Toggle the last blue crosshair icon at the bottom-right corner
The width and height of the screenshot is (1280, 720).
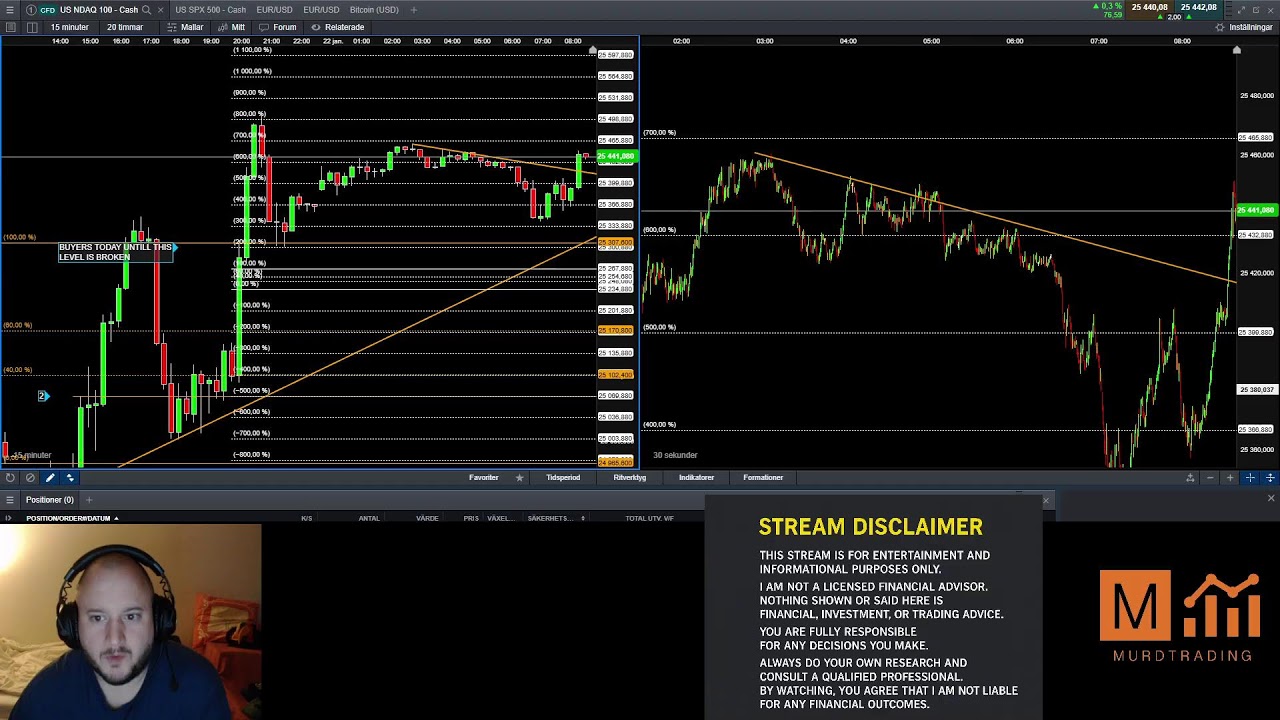coord(1270,478)
